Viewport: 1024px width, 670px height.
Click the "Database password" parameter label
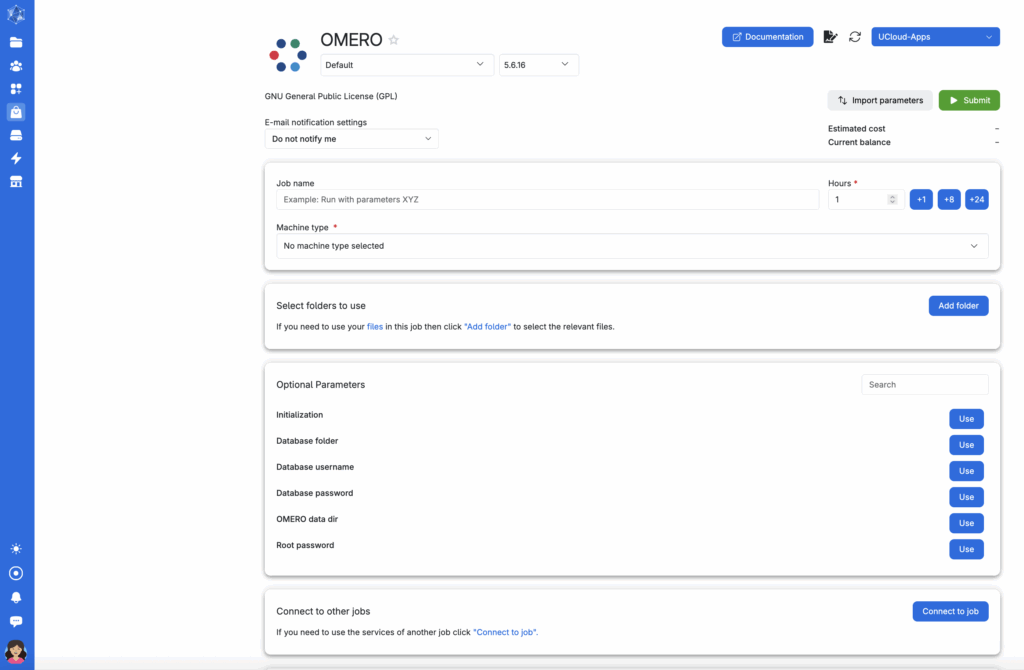315,493
